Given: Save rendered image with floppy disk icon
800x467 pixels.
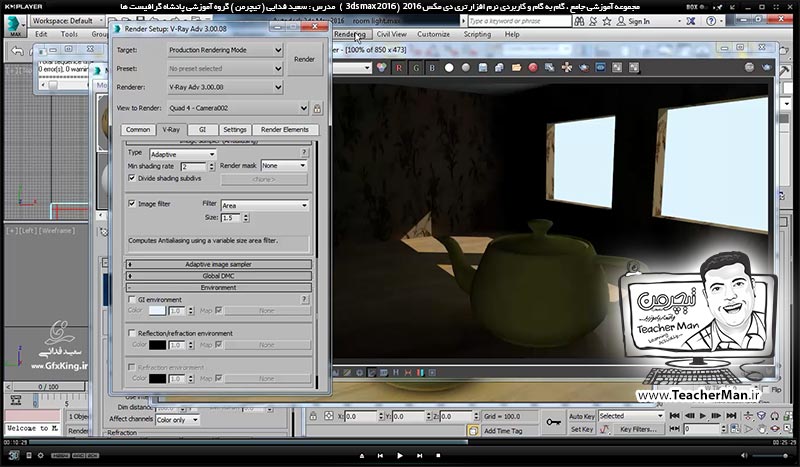Looking at the screenshot, I should [483, 68].
